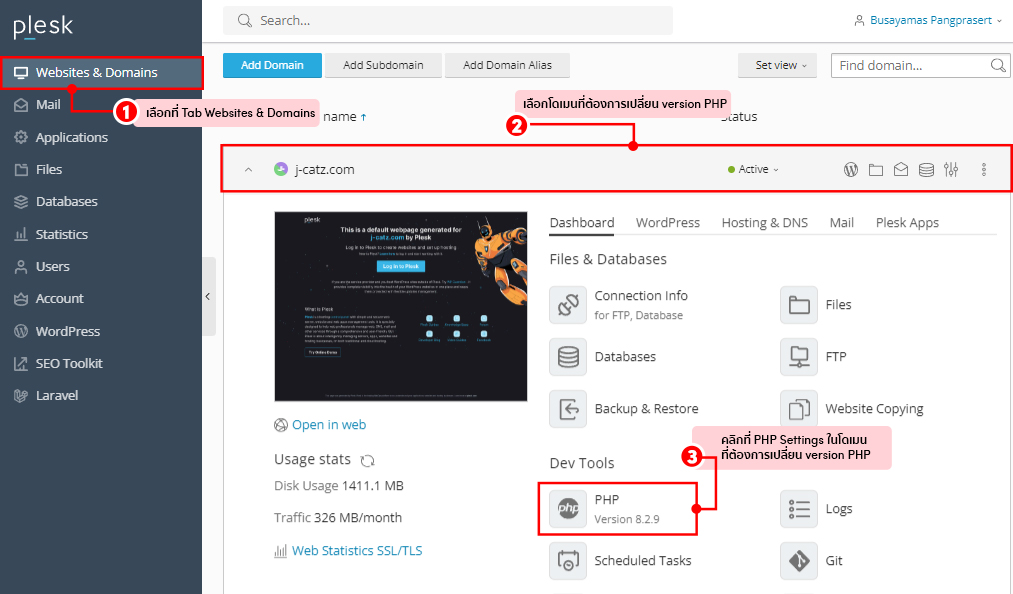Switch to the Mail tab

pos(842,223)
